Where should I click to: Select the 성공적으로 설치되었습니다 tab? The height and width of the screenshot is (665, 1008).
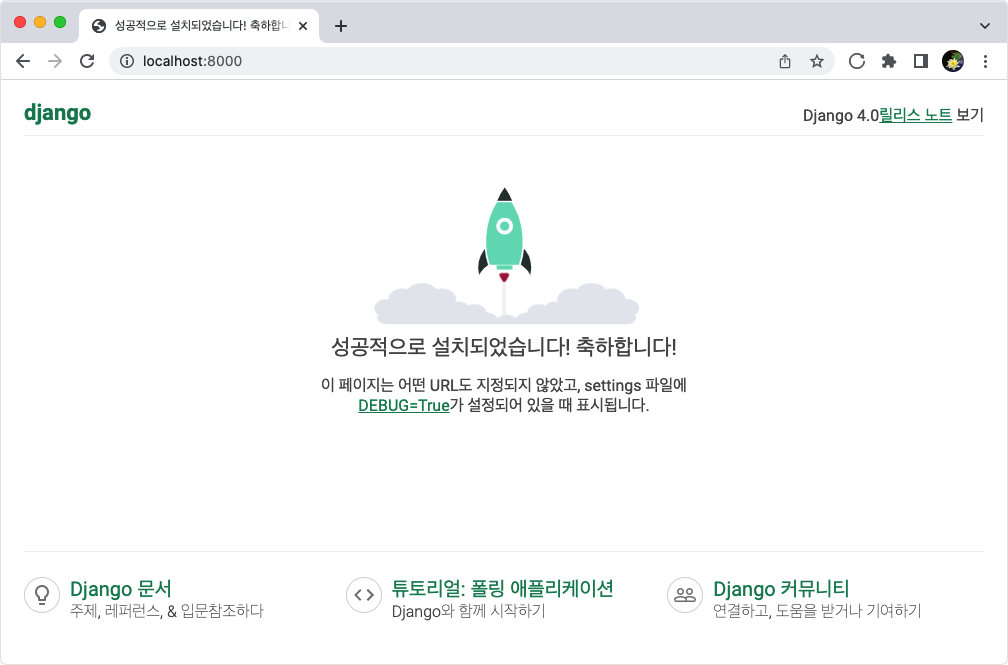(x=199, y=26)
